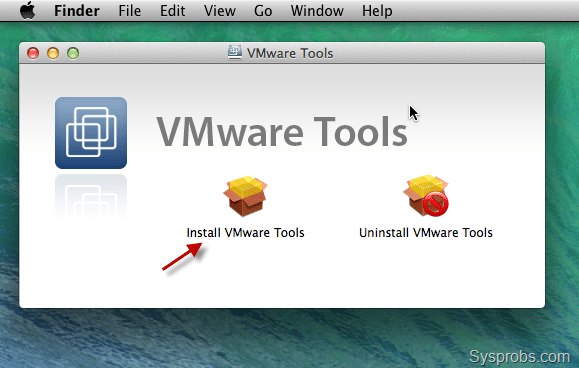Minimize the VMware Tools window

click(53, 53)
